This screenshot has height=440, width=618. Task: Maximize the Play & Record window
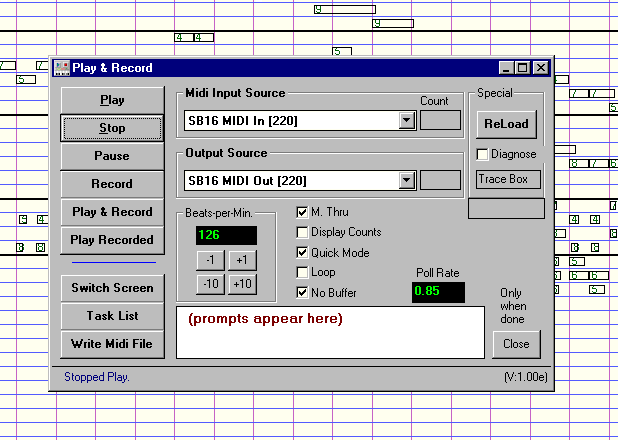tap(523, 68)
